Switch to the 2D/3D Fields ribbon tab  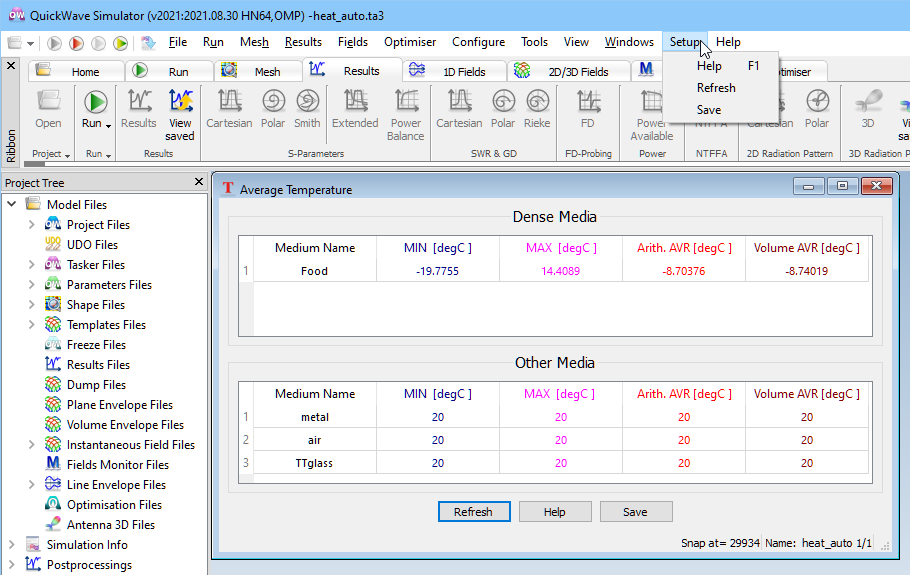pos(569,71)
